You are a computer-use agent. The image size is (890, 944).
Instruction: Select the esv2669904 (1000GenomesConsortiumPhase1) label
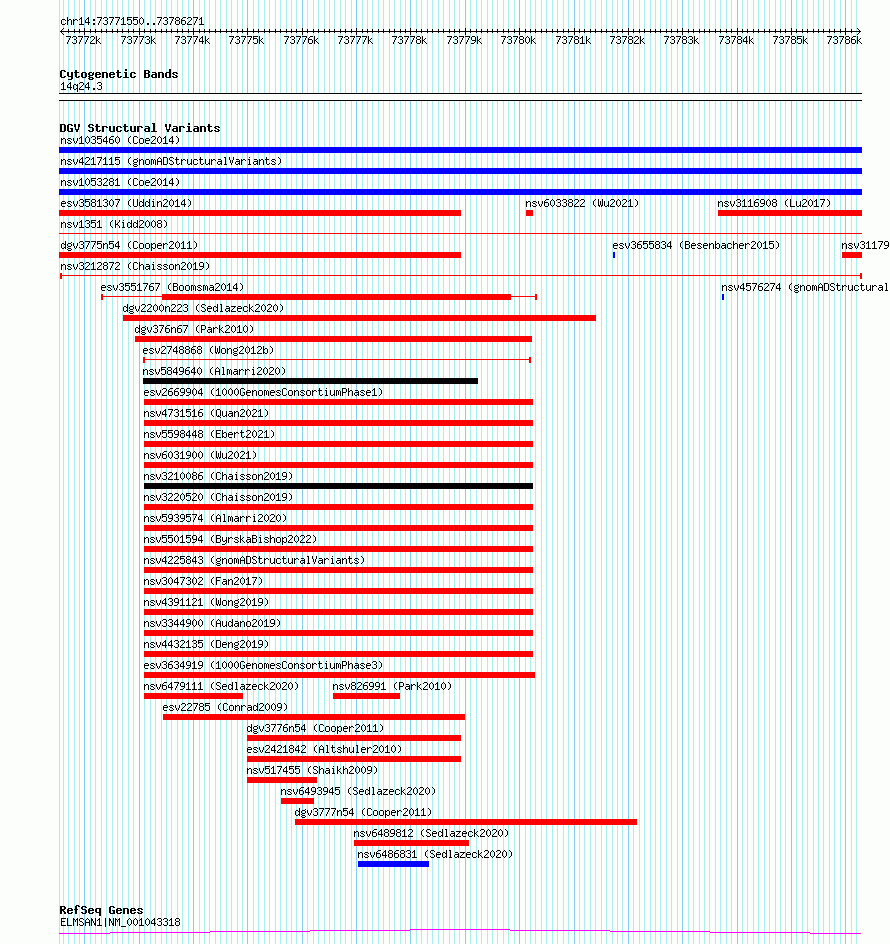click(x=263, y=393)
